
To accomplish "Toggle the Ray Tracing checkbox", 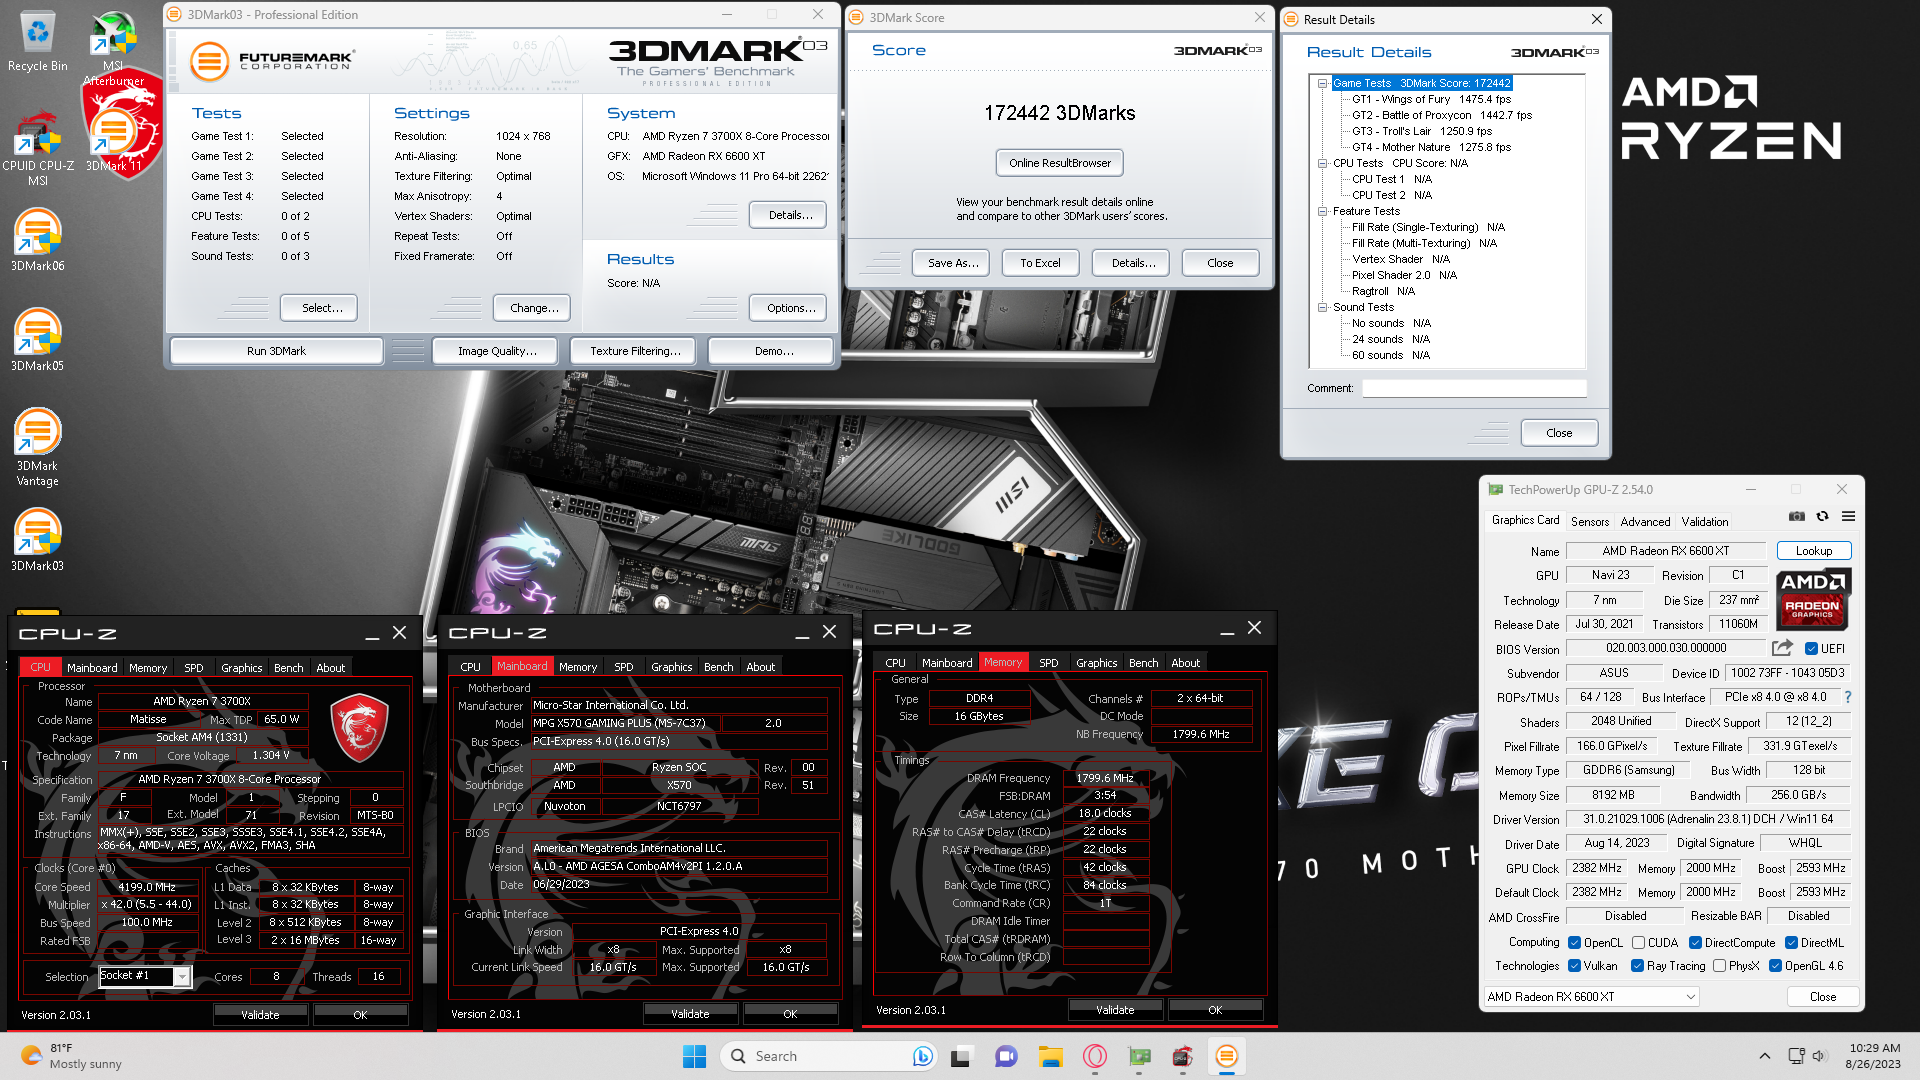I will pos(1637,965).
